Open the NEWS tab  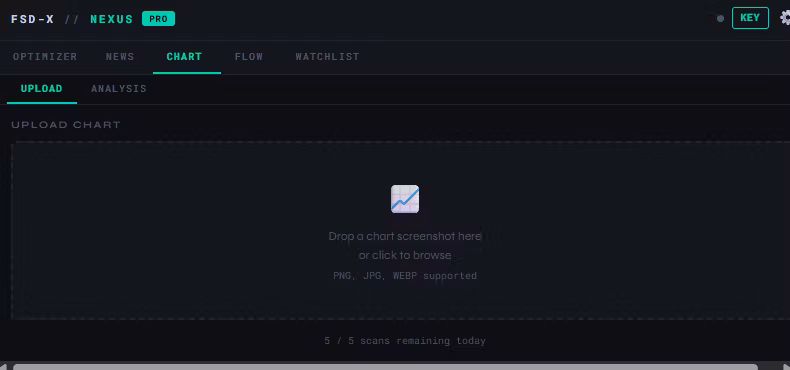point(120,56)
